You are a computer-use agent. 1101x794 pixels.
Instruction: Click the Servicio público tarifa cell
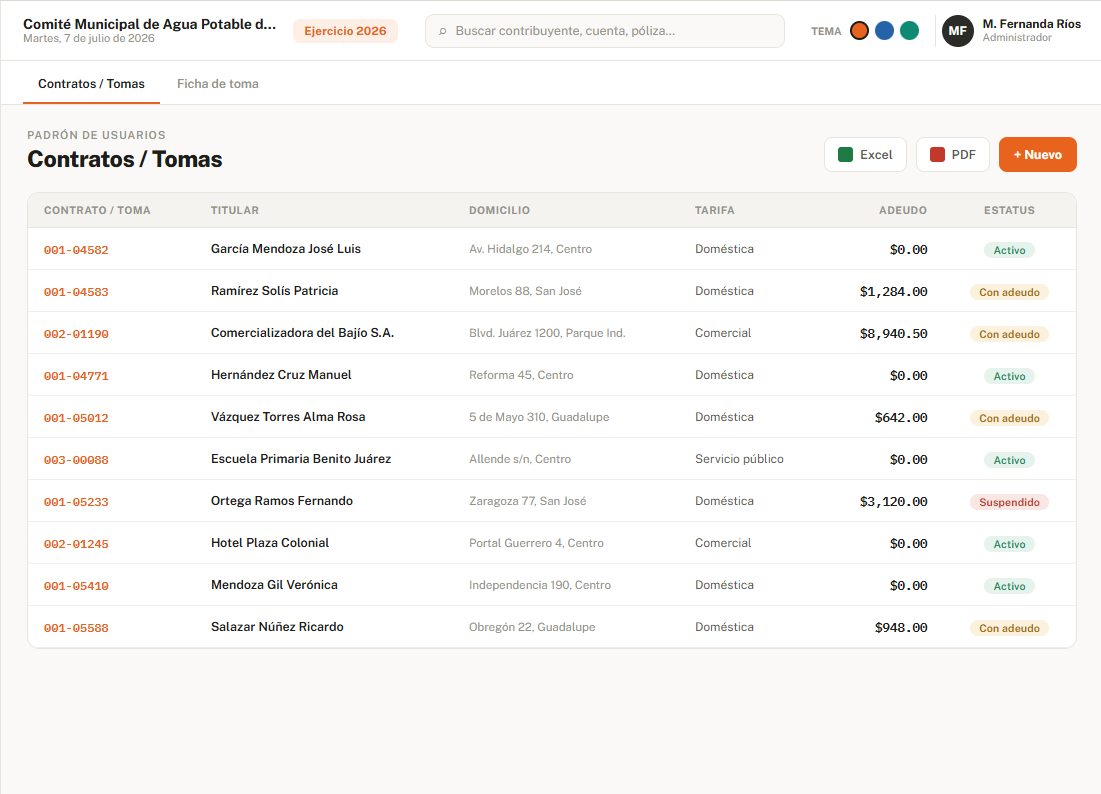739,459
